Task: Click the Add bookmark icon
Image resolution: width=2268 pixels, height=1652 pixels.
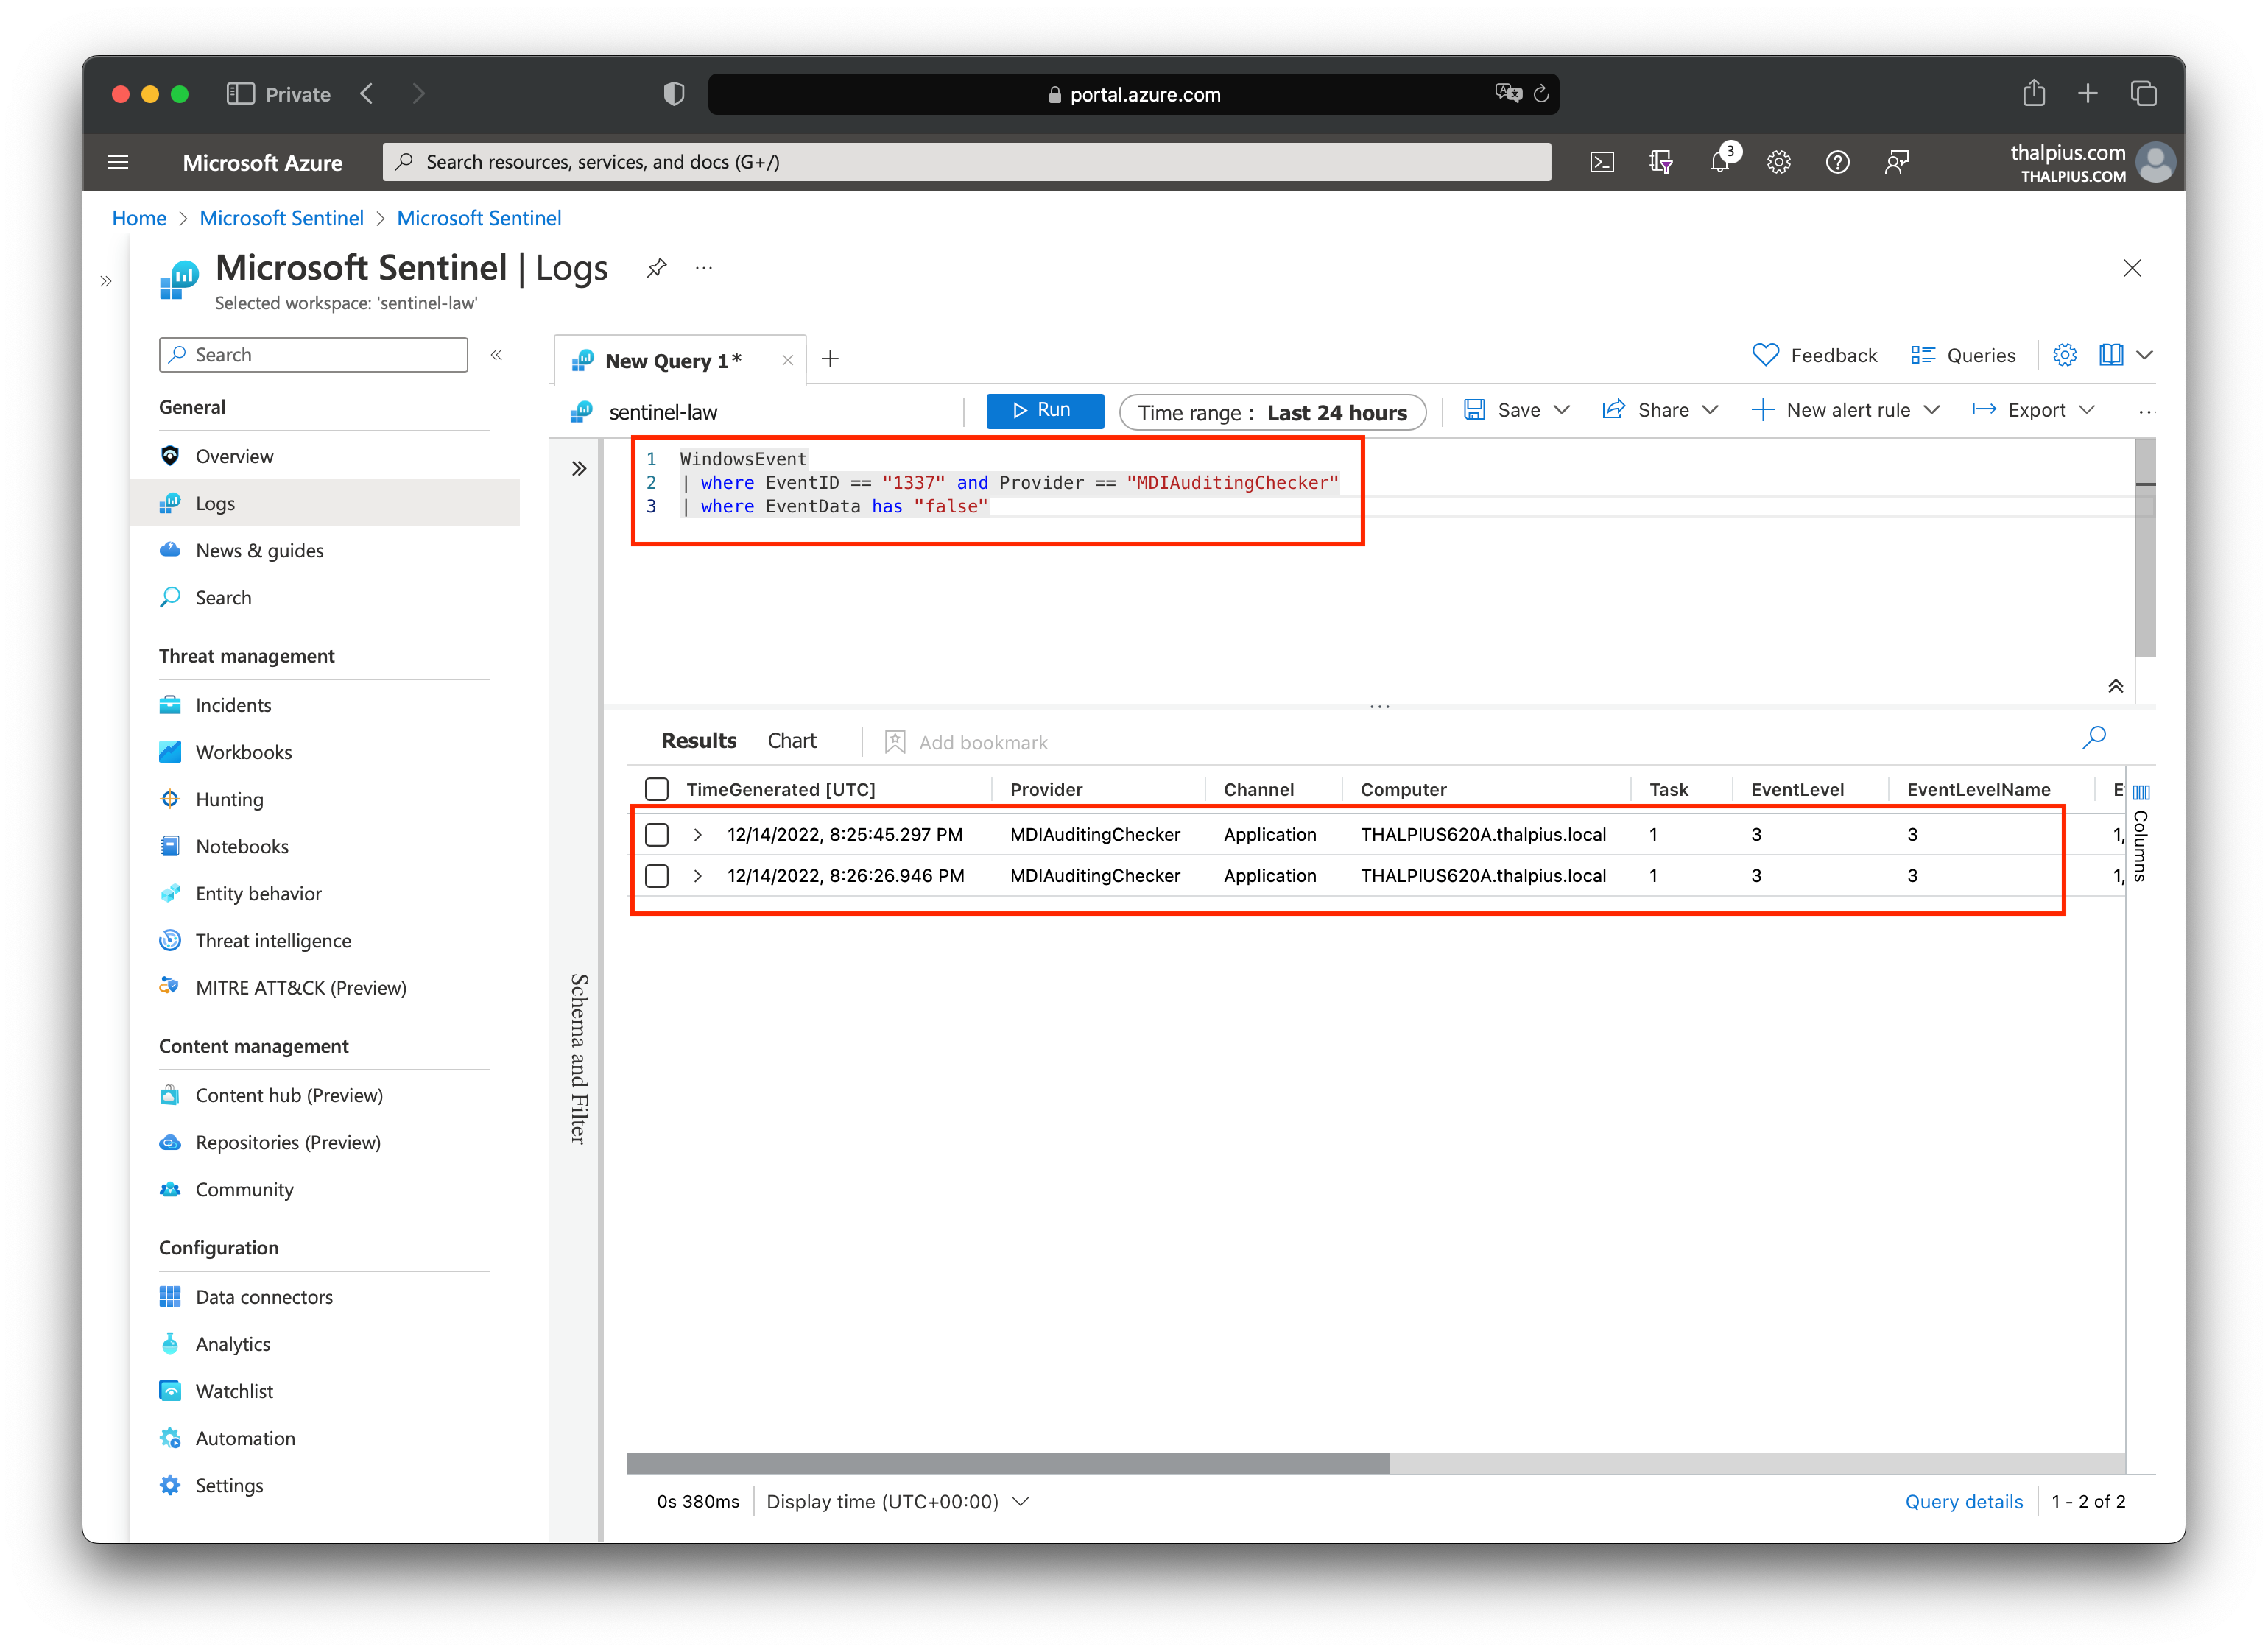Action: pyautogui.click(x=893, y=742)
